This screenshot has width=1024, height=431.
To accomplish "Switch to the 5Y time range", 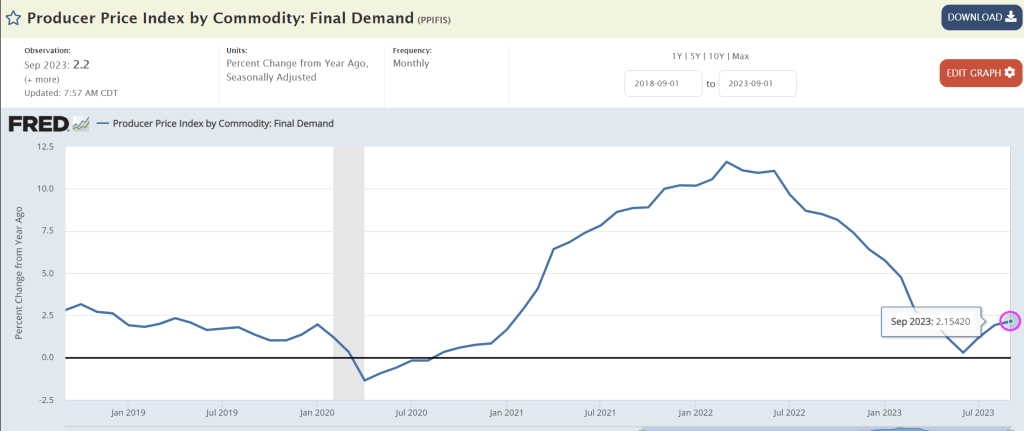I will (699, 55).
